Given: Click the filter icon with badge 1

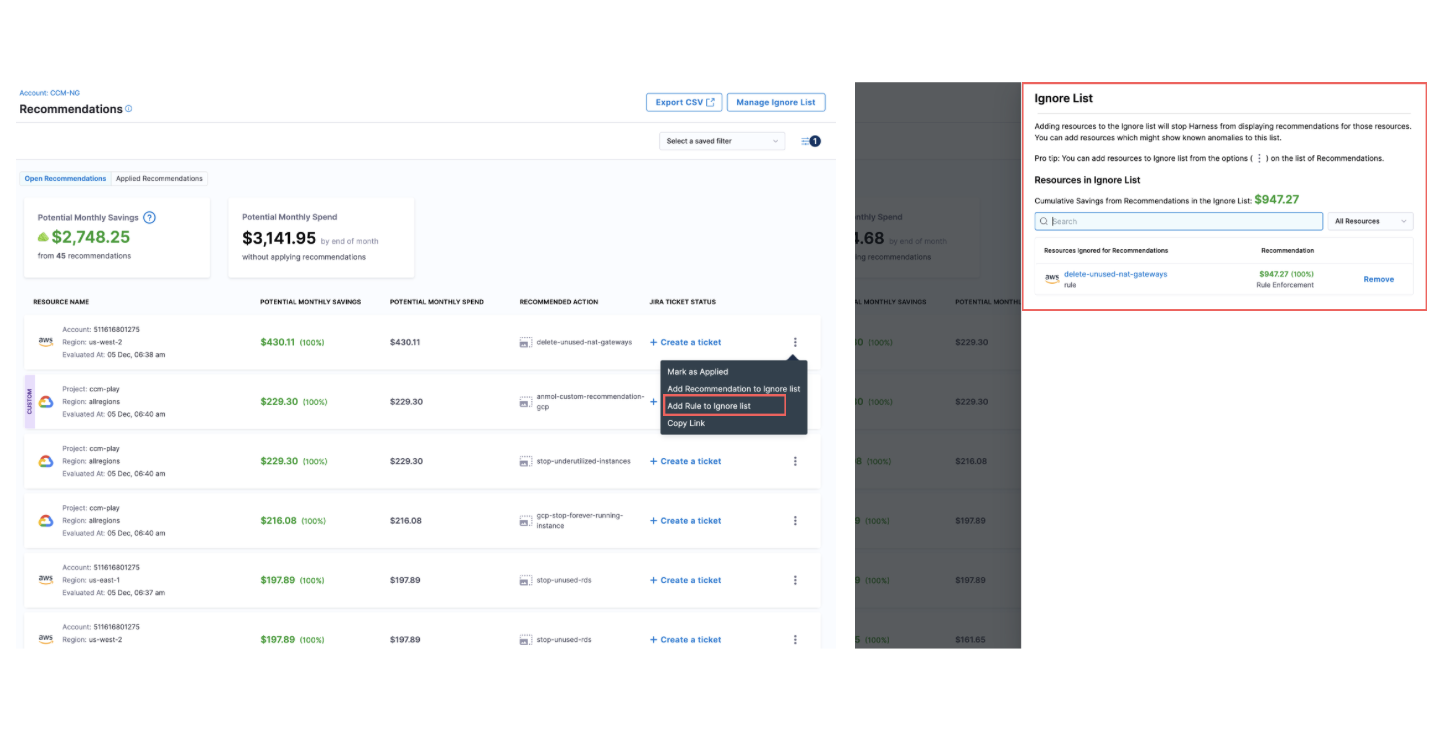Looking at the screenshot, I should coord(810,141).
